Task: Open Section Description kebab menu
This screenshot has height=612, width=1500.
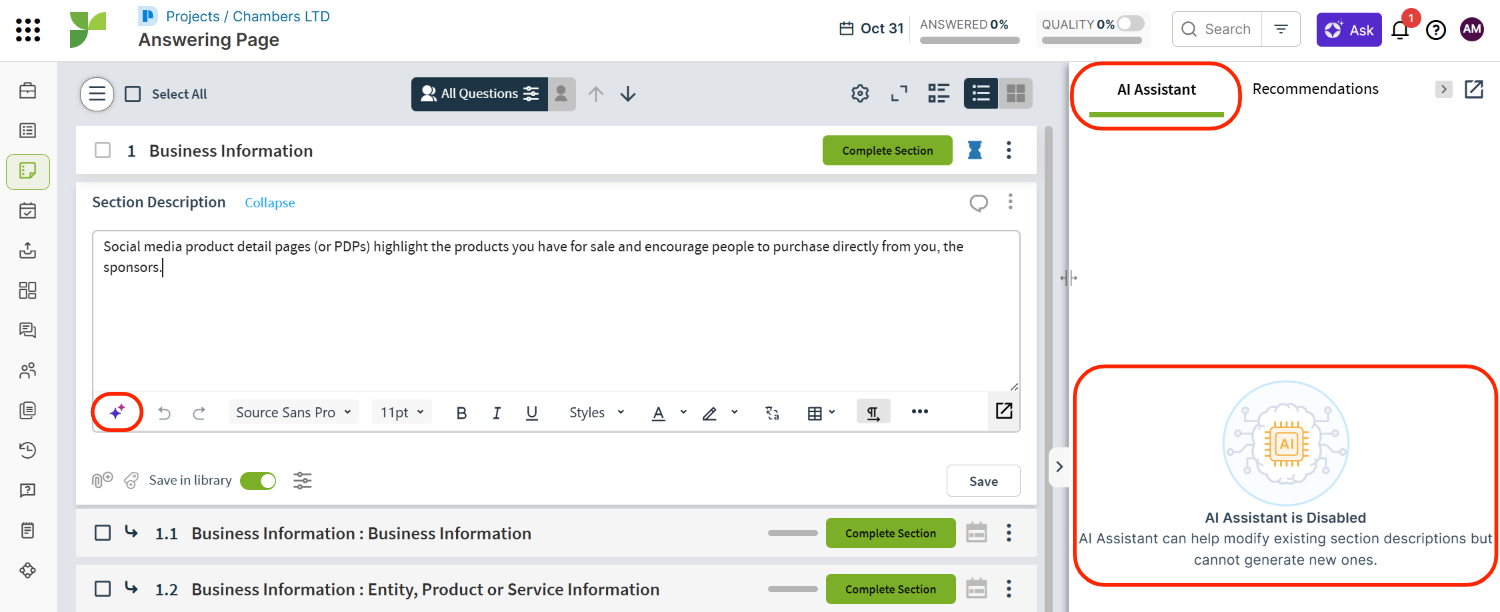Action: point(1011,202)
